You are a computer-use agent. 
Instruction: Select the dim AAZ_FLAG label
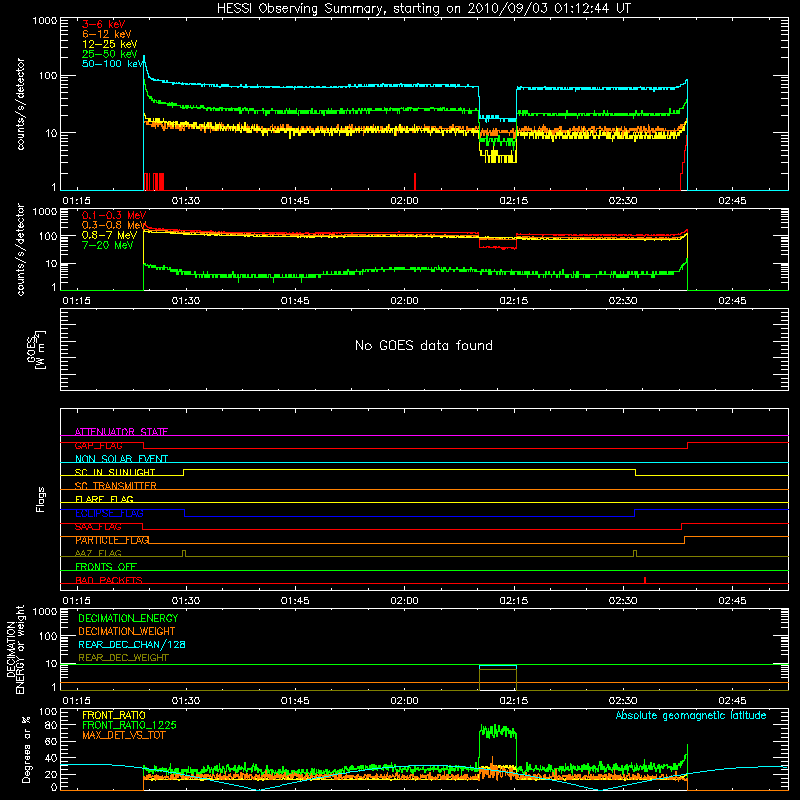[x=98, y=553]
